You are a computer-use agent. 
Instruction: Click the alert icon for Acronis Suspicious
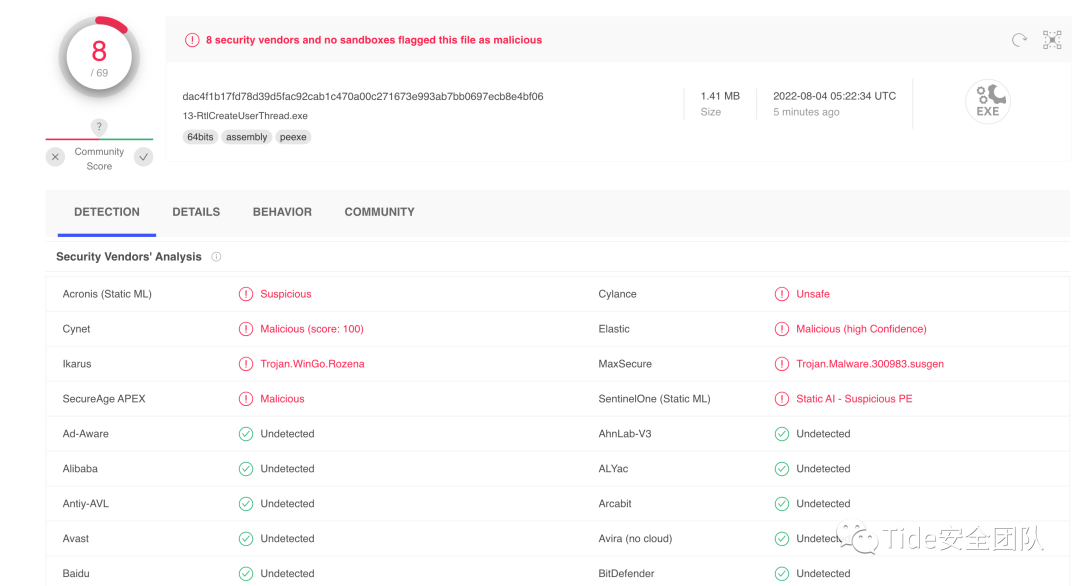click(x=246, y=294)
